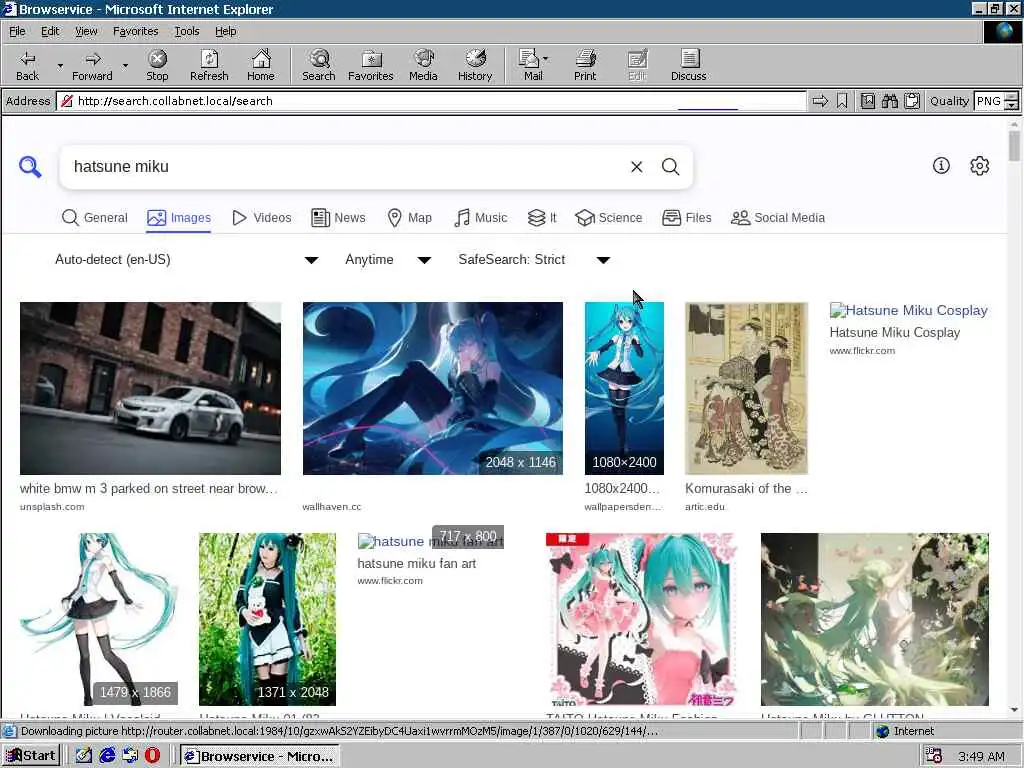The image size is (1024, 768).
Task: Open the Tools menu
Action: pyautogui.click(x=186, y=31)
